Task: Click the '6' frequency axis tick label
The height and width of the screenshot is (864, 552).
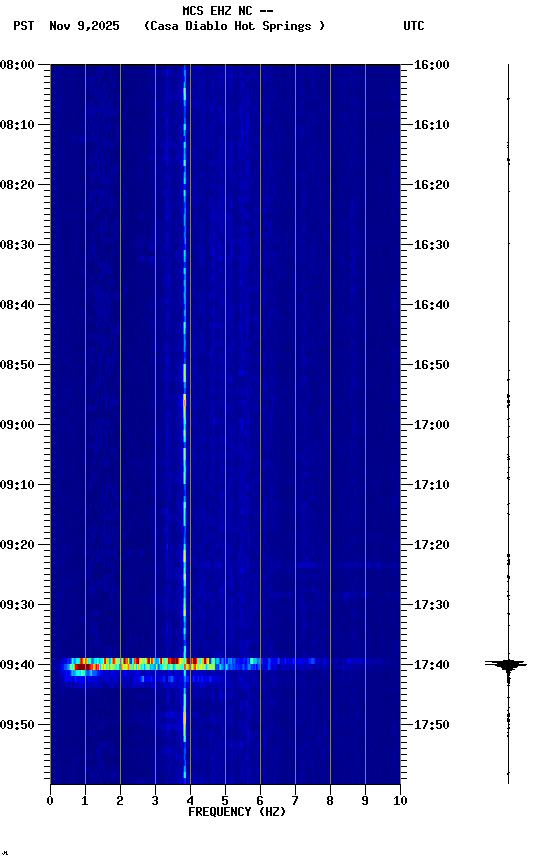Action: click(260, 801)
